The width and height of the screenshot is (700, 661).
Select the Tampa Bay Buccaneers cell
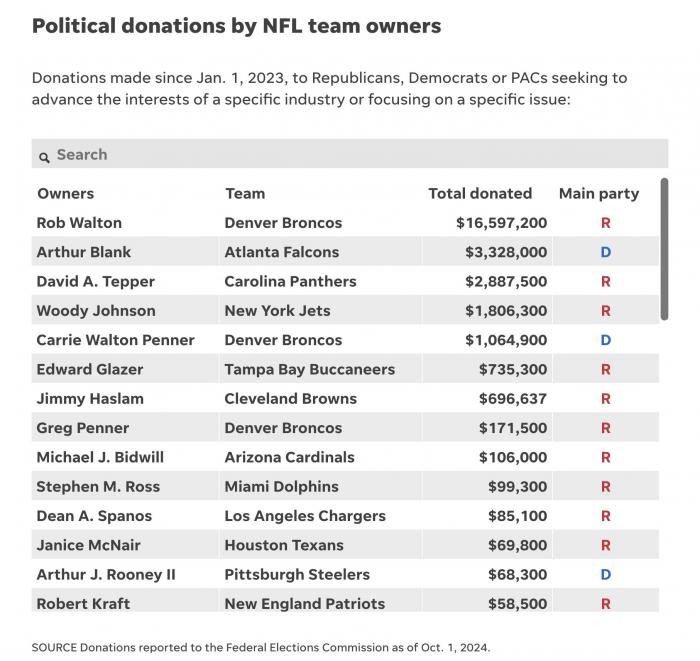pyautogui.click(x=309, y=370)
